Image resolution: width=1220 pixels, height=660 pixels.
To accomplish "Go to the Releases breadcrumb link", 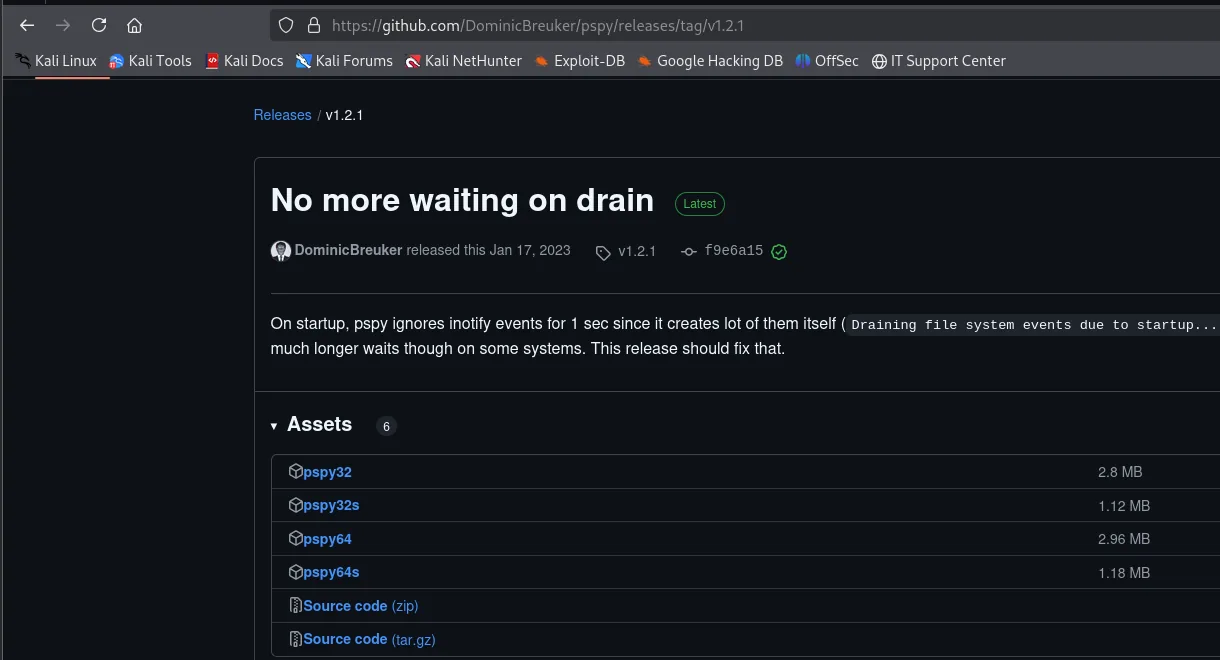I will [282, 115].
